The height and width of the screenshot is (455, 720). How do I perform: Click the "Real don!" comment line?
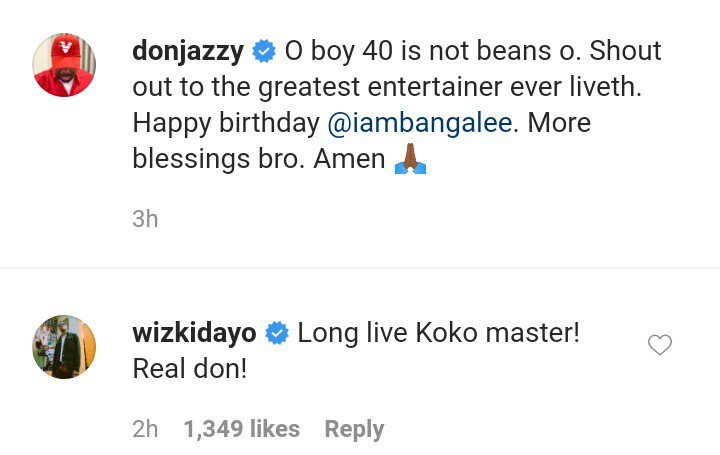[x=190, y=369]
